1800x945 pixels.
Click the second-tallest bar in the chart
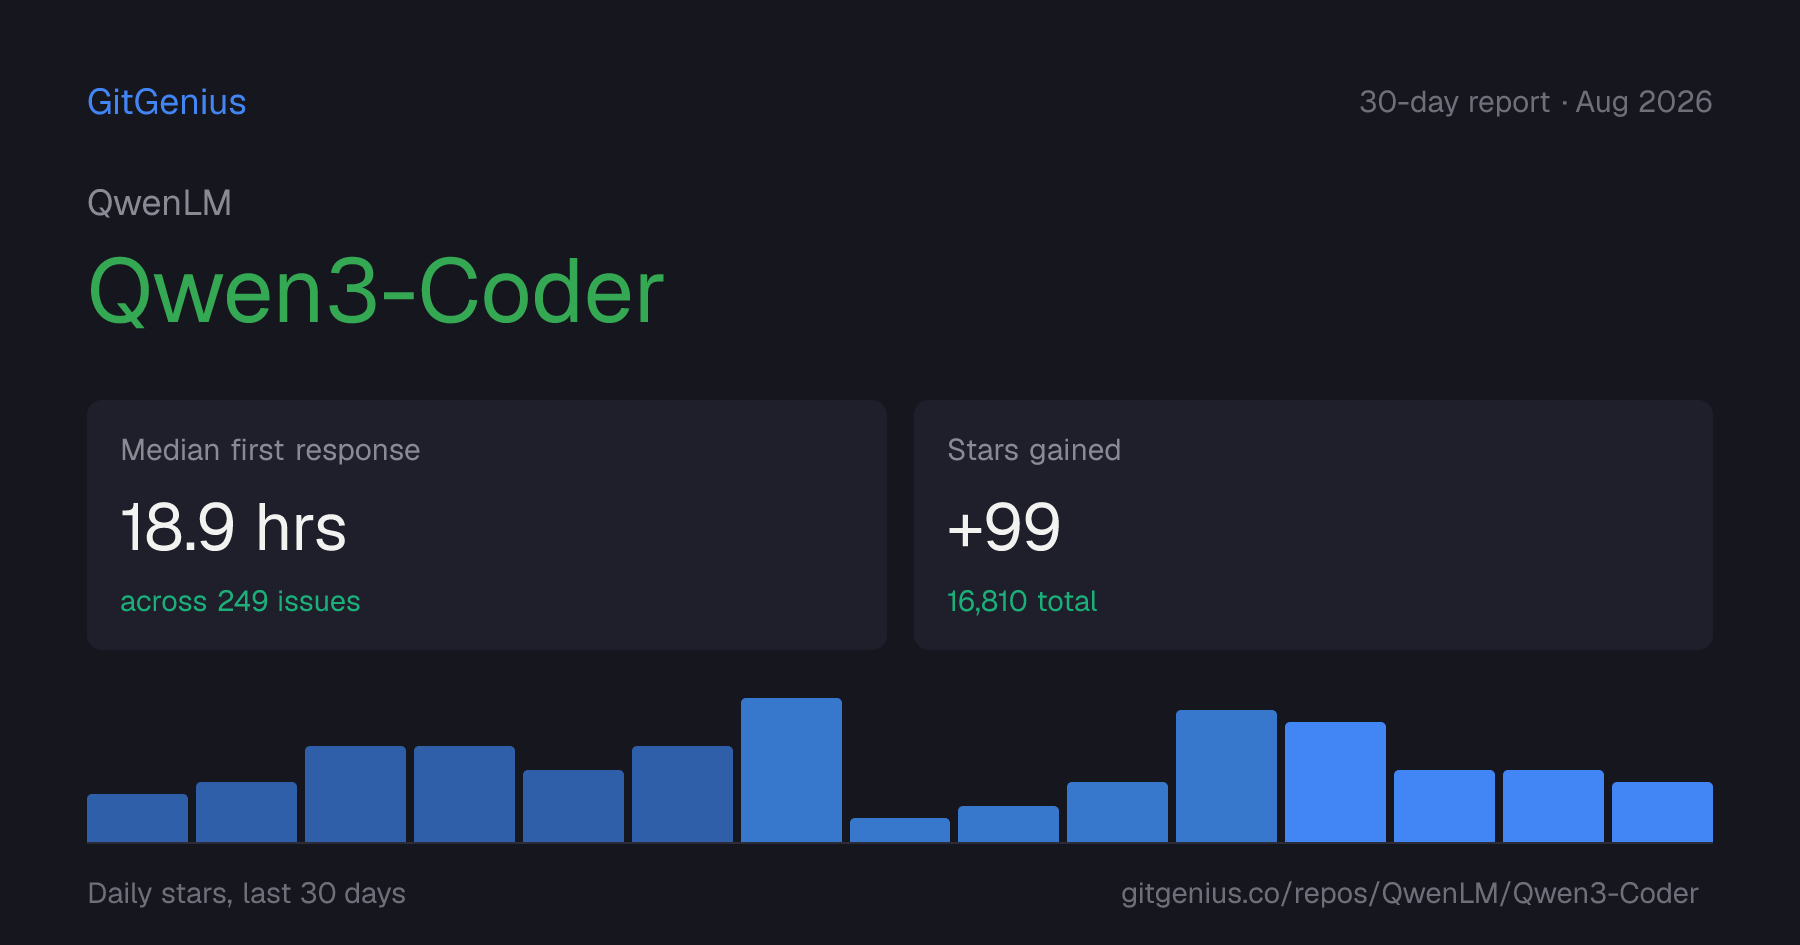tap(1226, 776)
